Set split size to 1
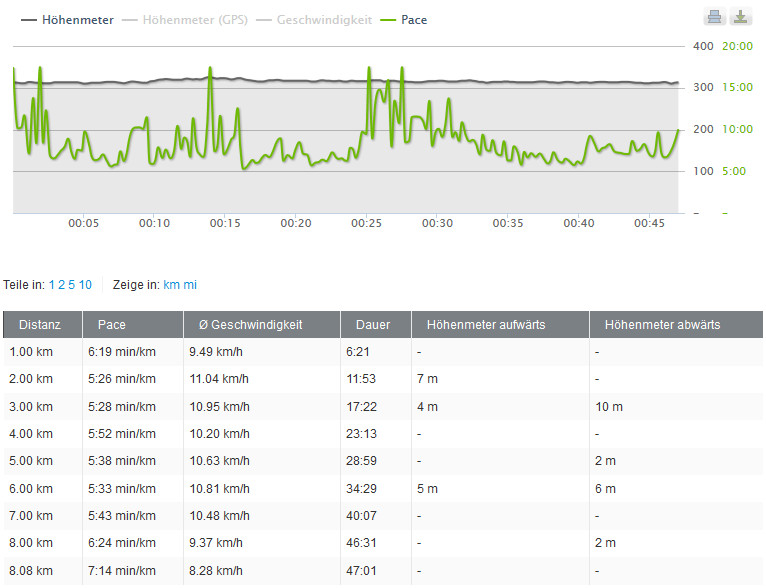766x588 pixels. coord(52,285)
